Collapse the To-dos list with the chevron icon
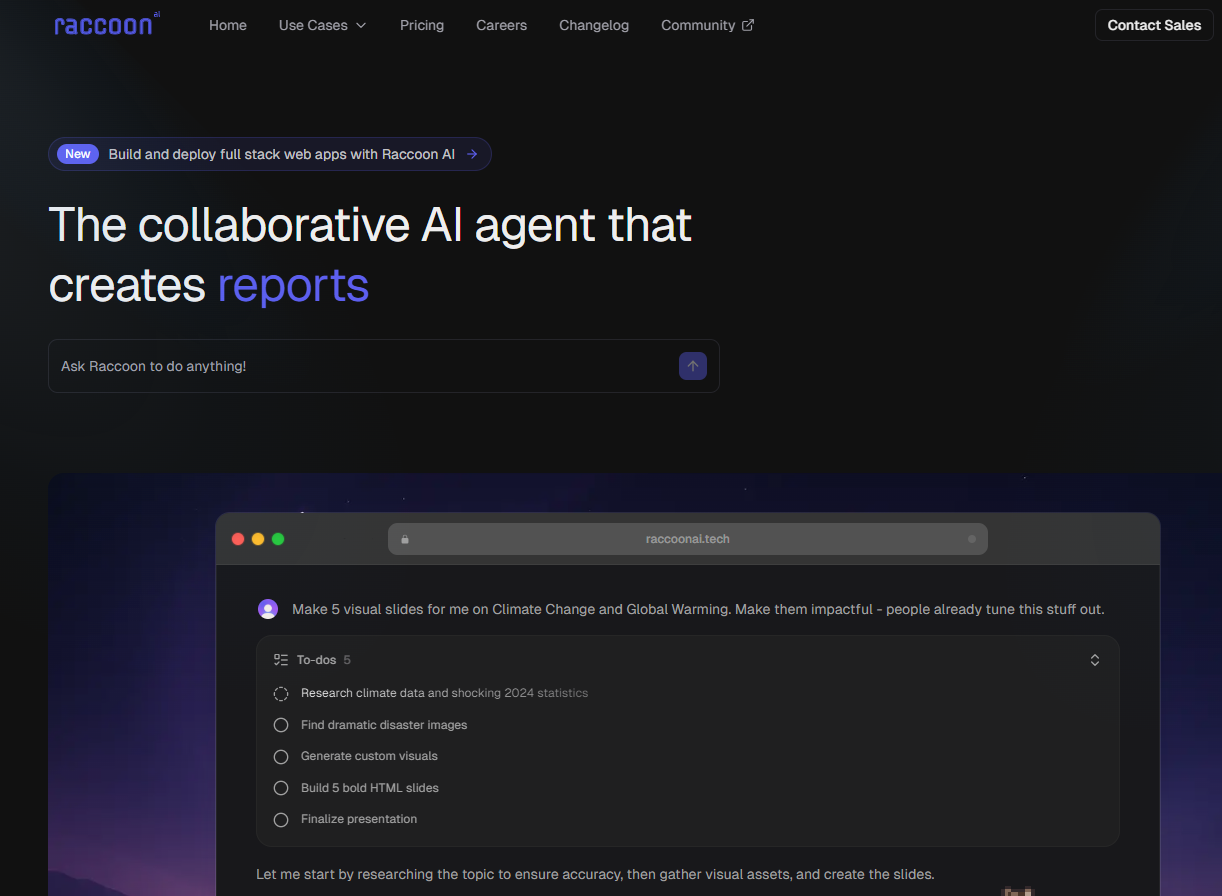1222x896 pixels. [1095, 660]
